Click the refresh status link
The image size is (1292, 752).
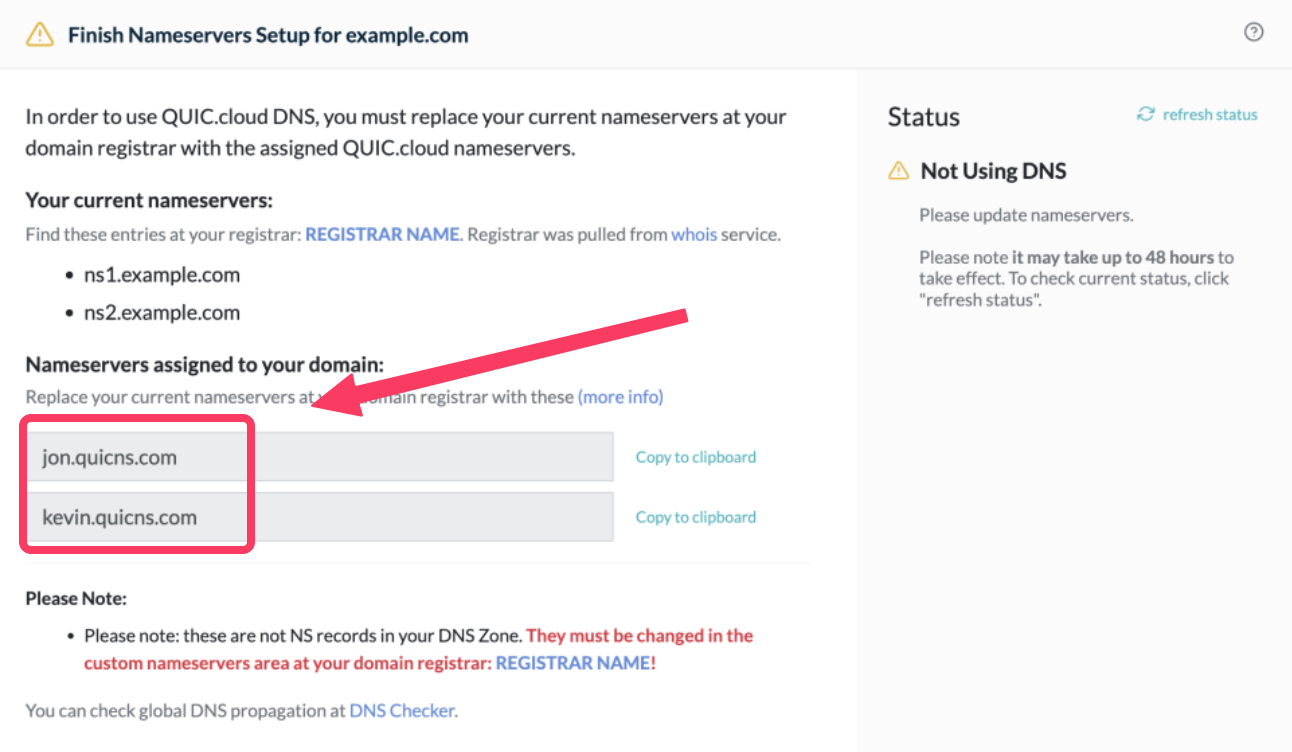click(1210, 114)
